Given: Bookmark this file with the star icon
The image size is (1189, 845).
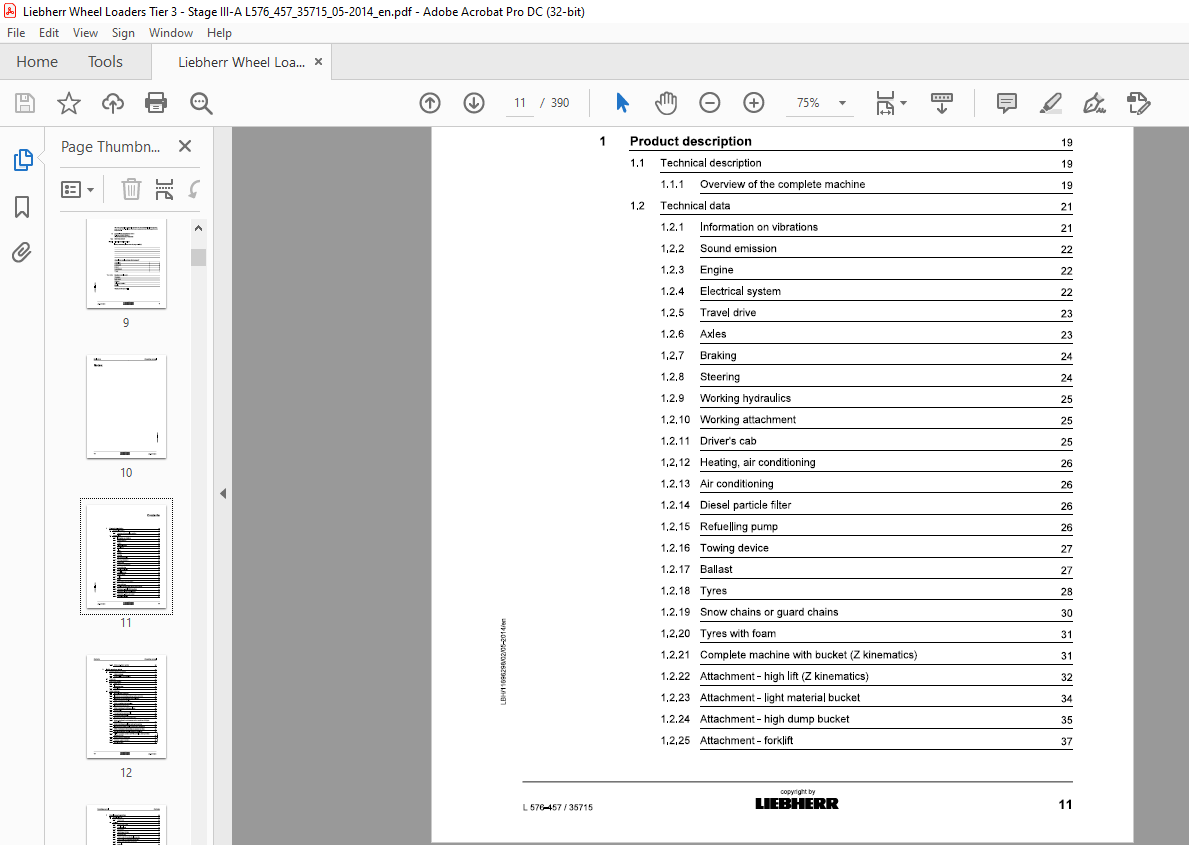Looking at the screenshot, I should tap(69, 103).
